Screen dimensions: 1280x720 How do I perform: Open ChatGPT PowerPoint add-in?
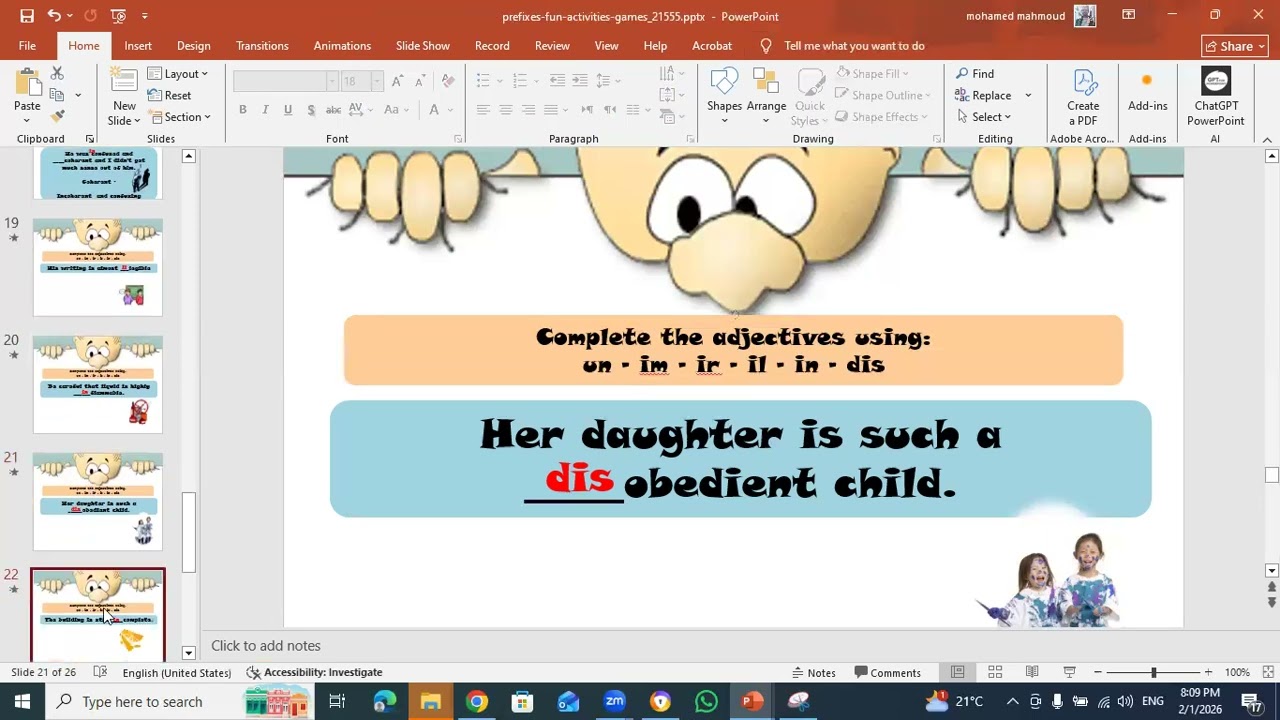coord(1216,97)
